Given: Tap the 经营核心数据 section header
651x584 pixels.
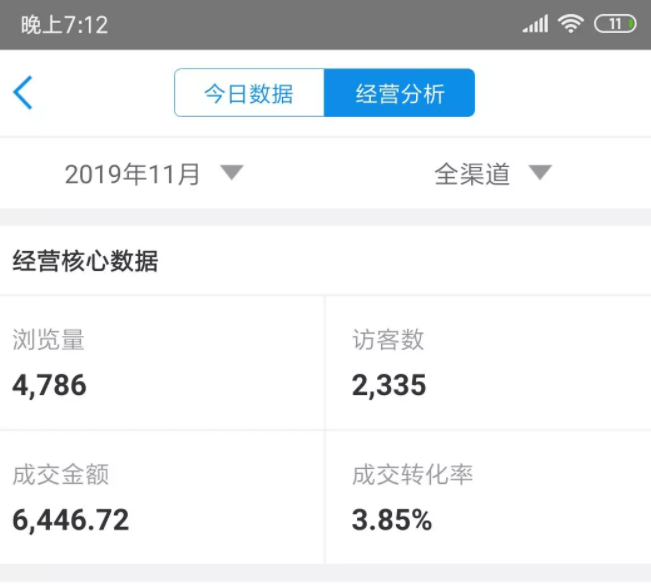Looking at the screenshot, I should 85,262.
